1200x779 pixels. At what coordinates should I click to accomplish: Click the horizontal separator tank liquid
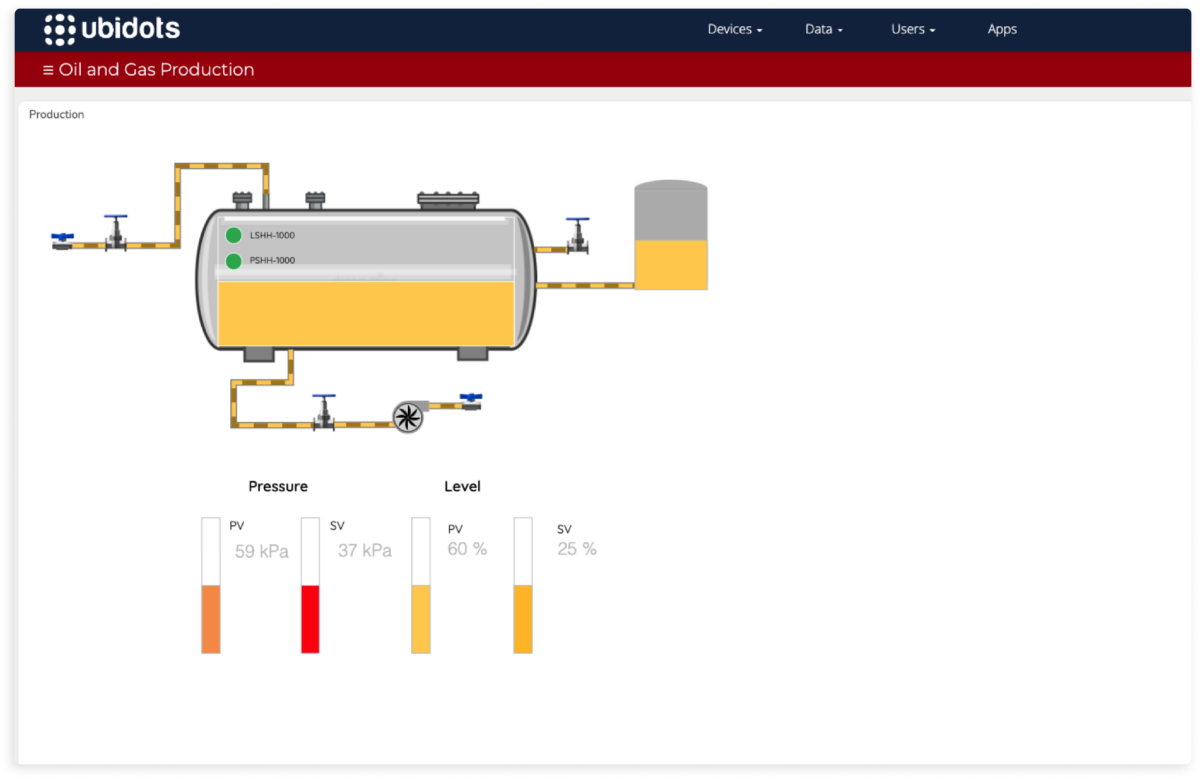(365, 314)
